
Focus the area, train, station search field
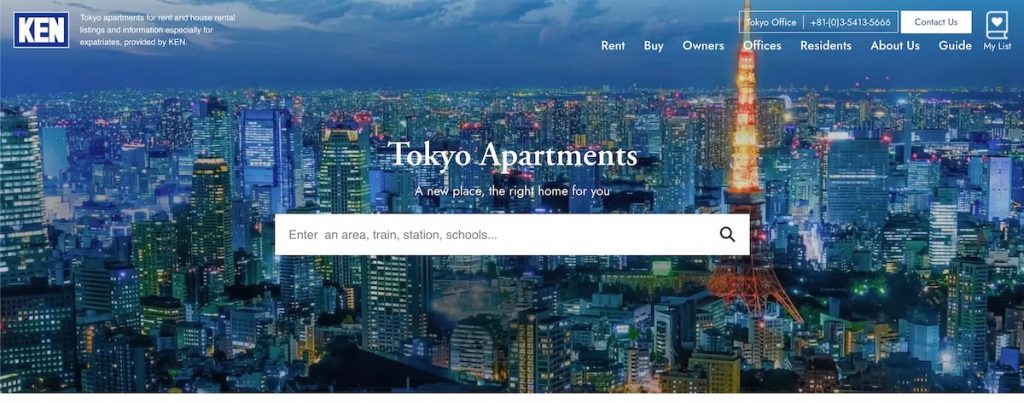[496, 234]
